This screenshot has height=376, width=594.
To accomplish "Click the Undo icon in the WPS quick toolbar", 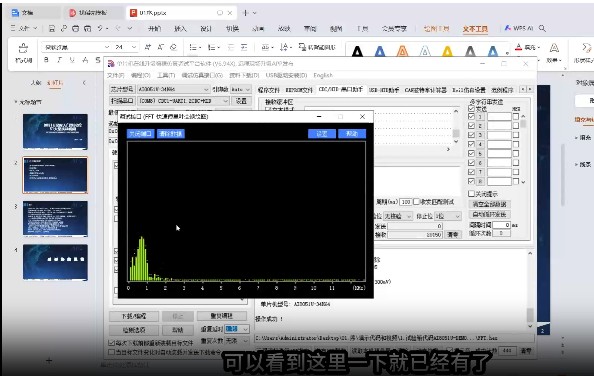I will pyautogui.click(x=100, y=28).
